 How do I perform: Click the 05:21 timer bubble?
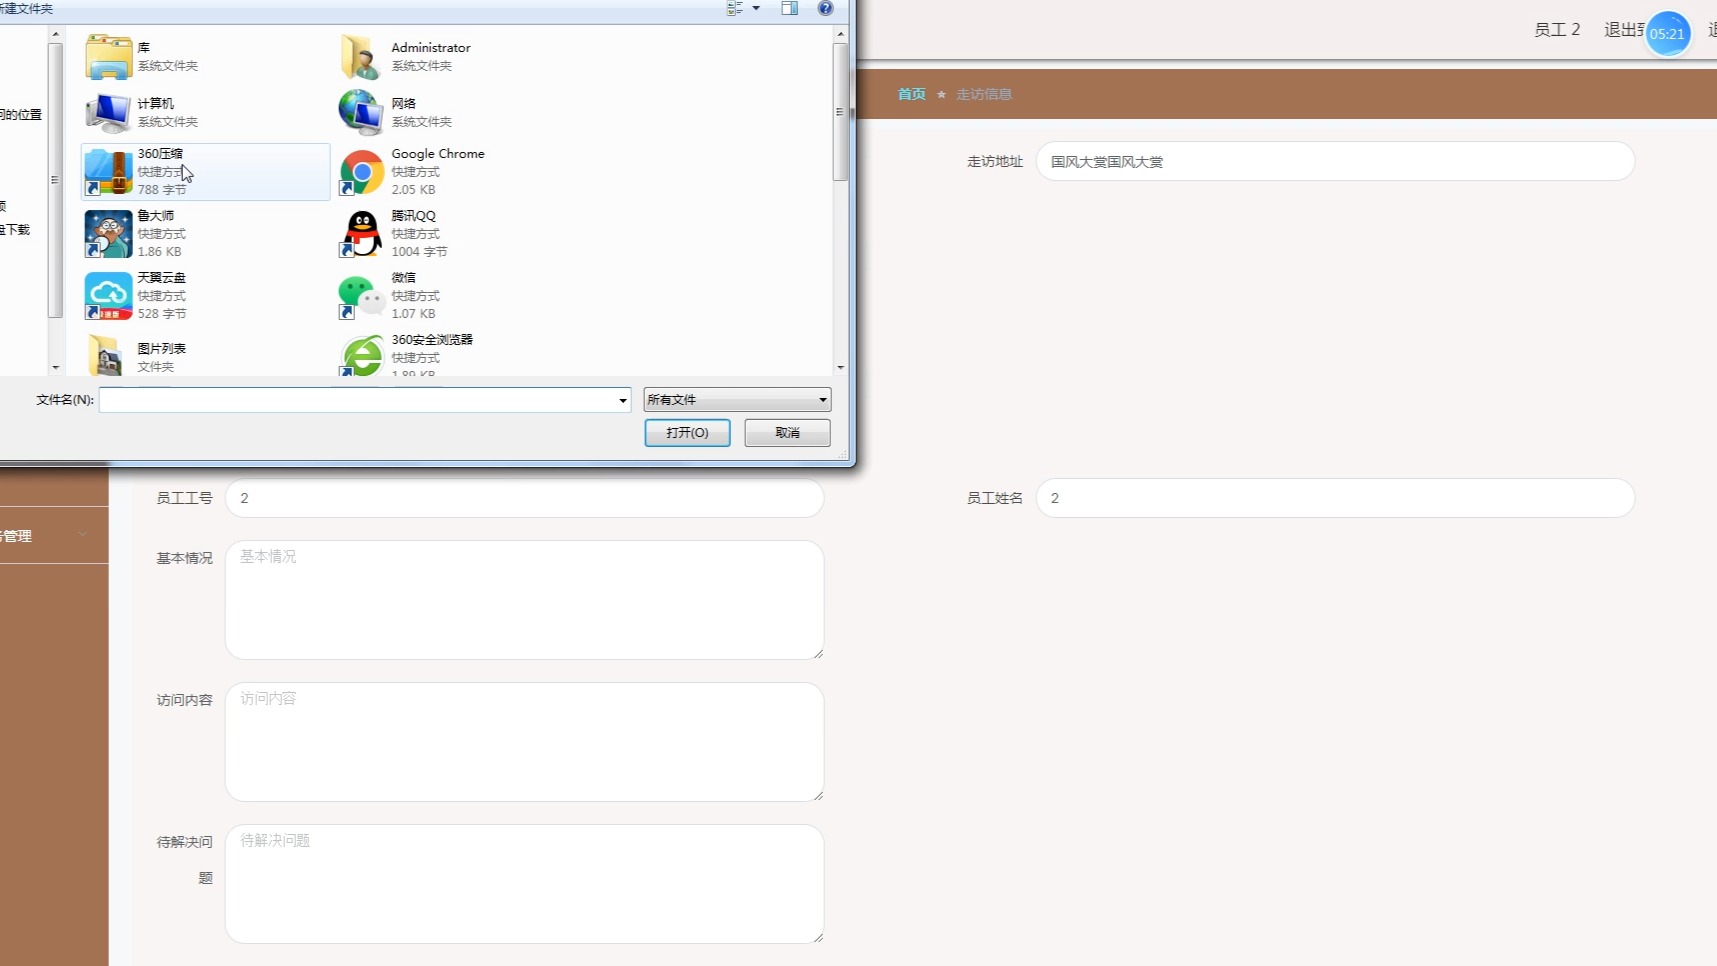coord(1667,34)
